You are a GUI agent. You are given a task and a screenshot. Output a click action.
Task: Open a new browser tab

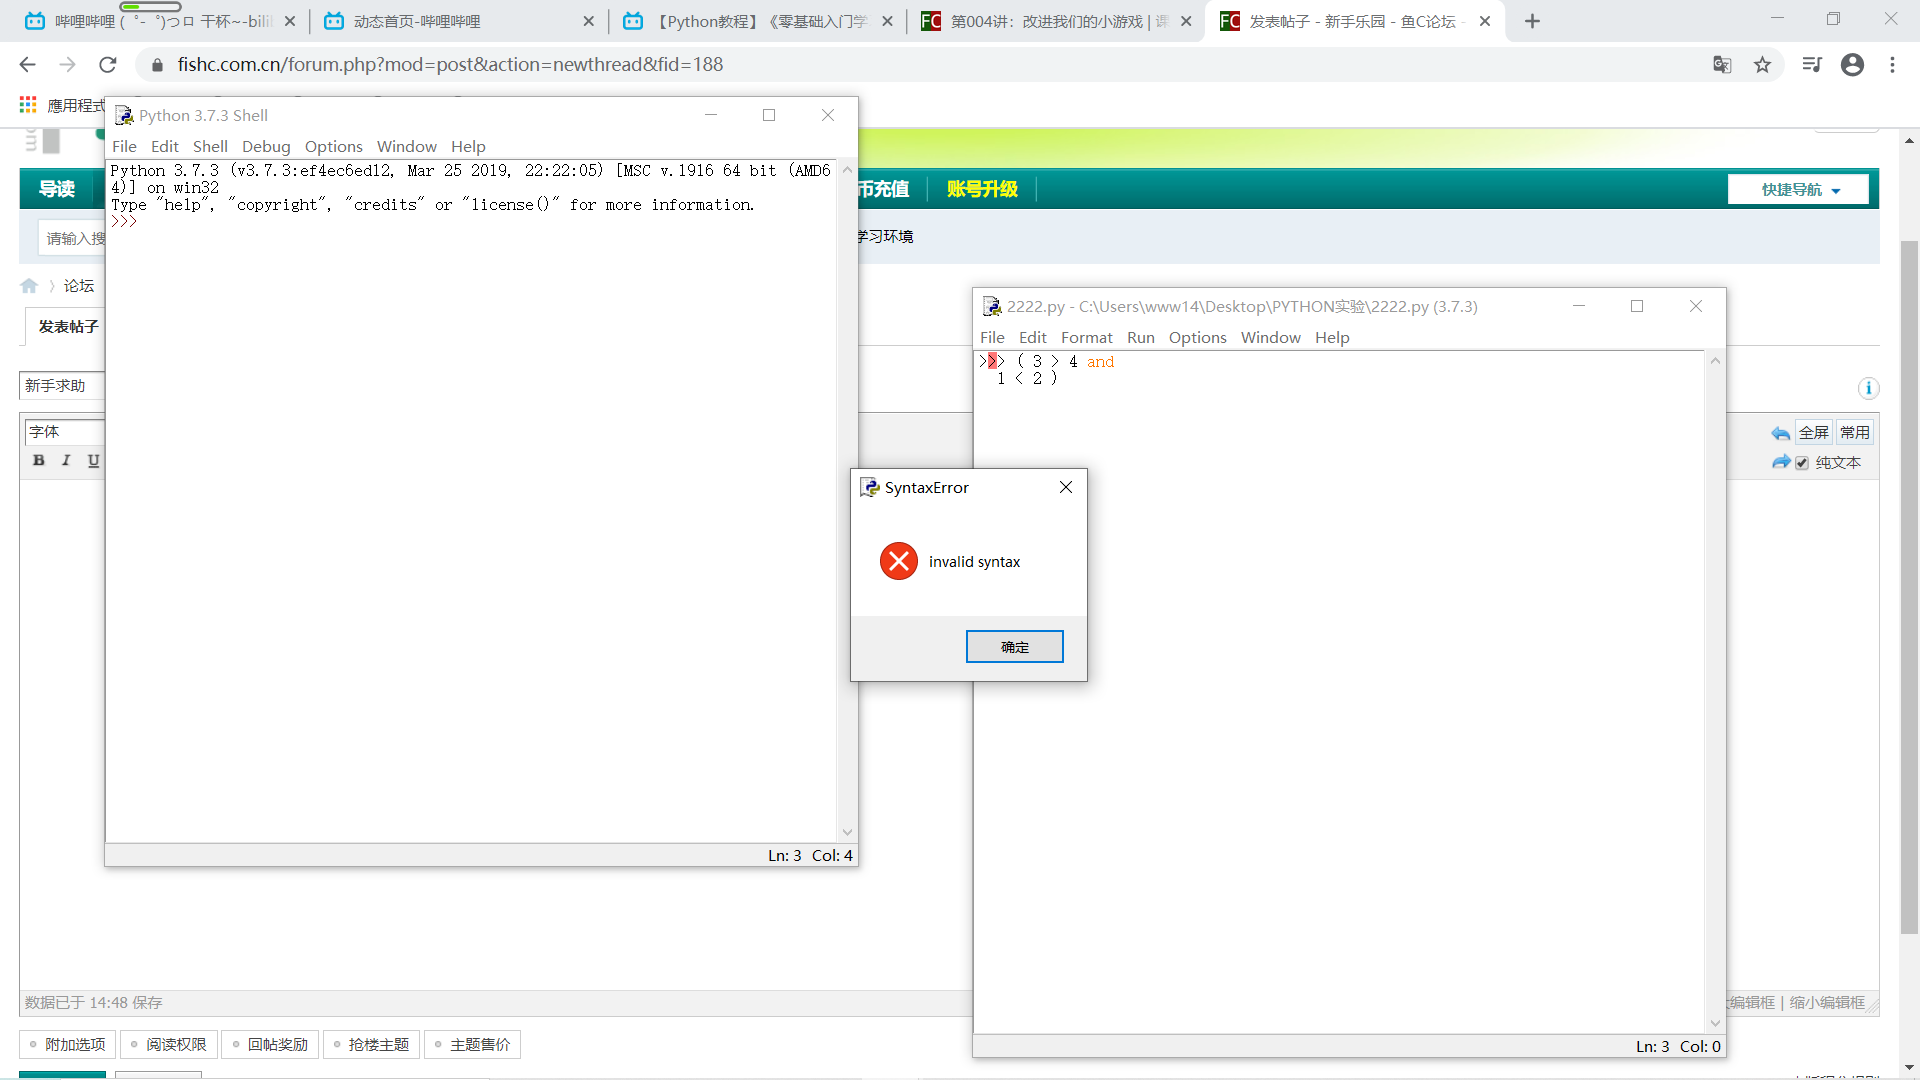click(1532, 21)
